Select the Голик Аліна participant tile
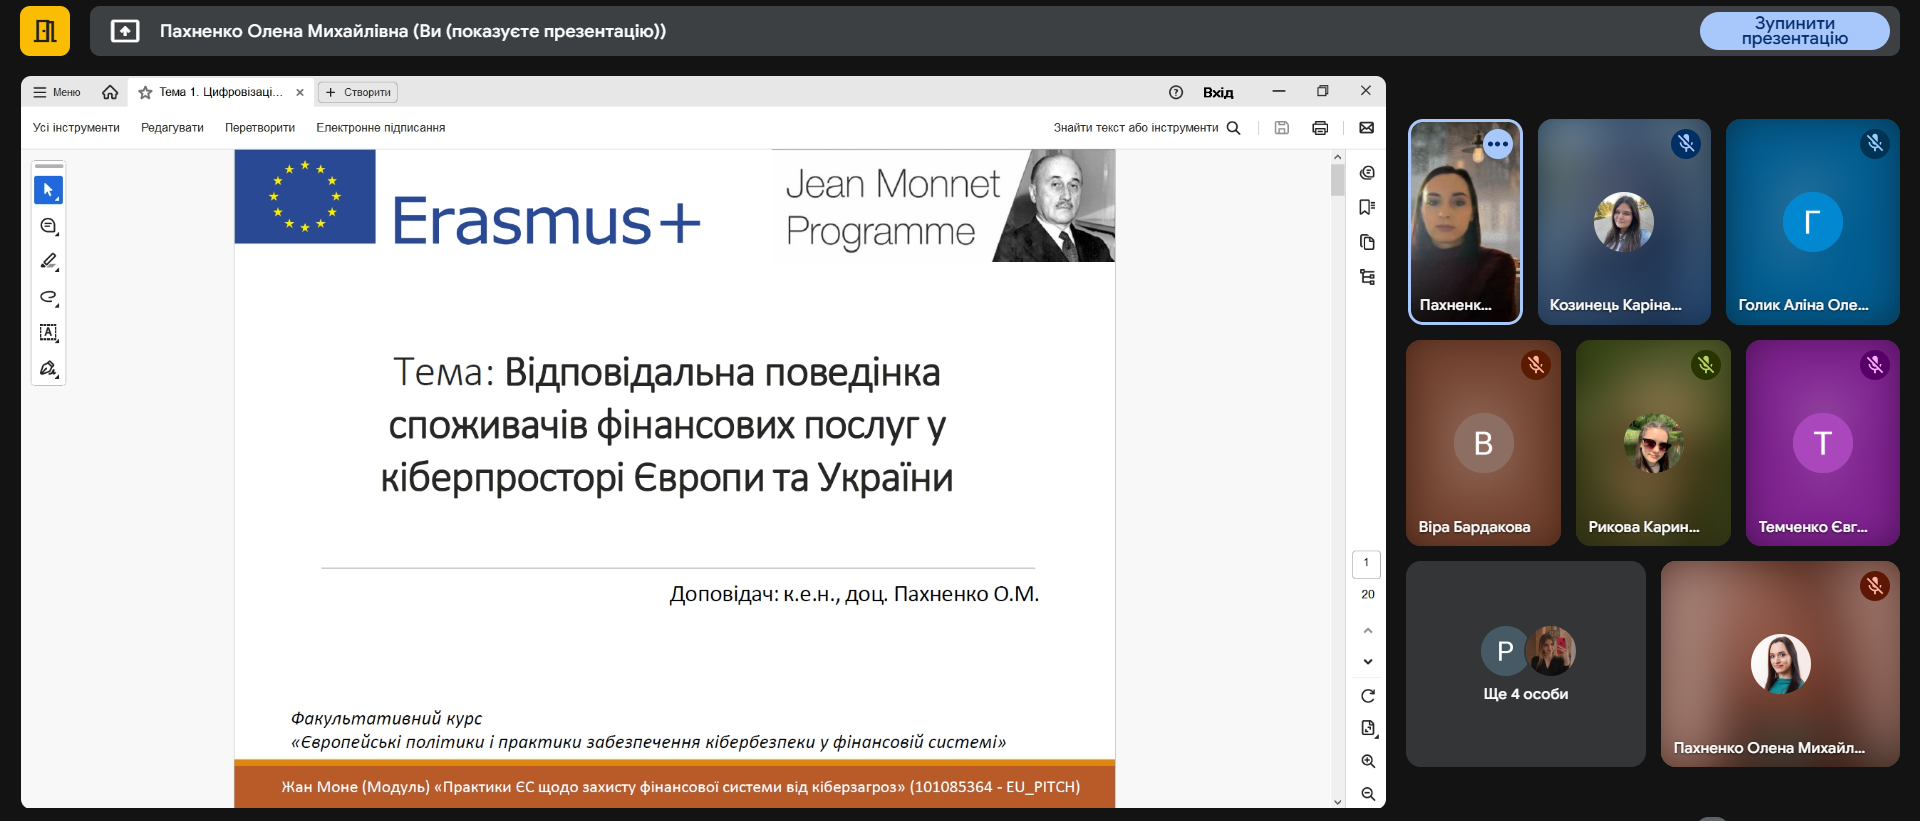The width and height of the screenshot is (1920, 821). 1813,222
